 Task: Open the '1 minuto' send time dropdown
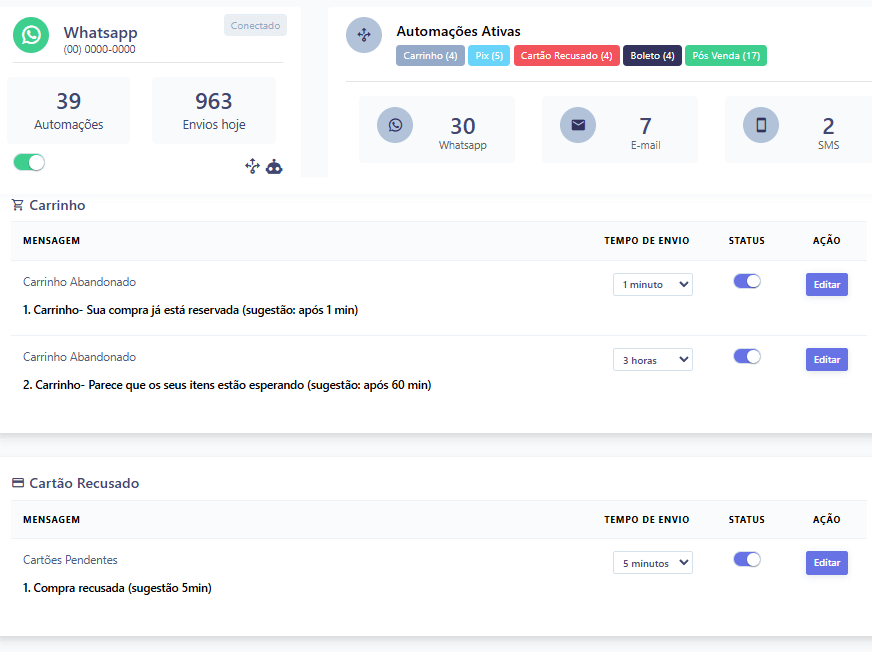[652, 285]
